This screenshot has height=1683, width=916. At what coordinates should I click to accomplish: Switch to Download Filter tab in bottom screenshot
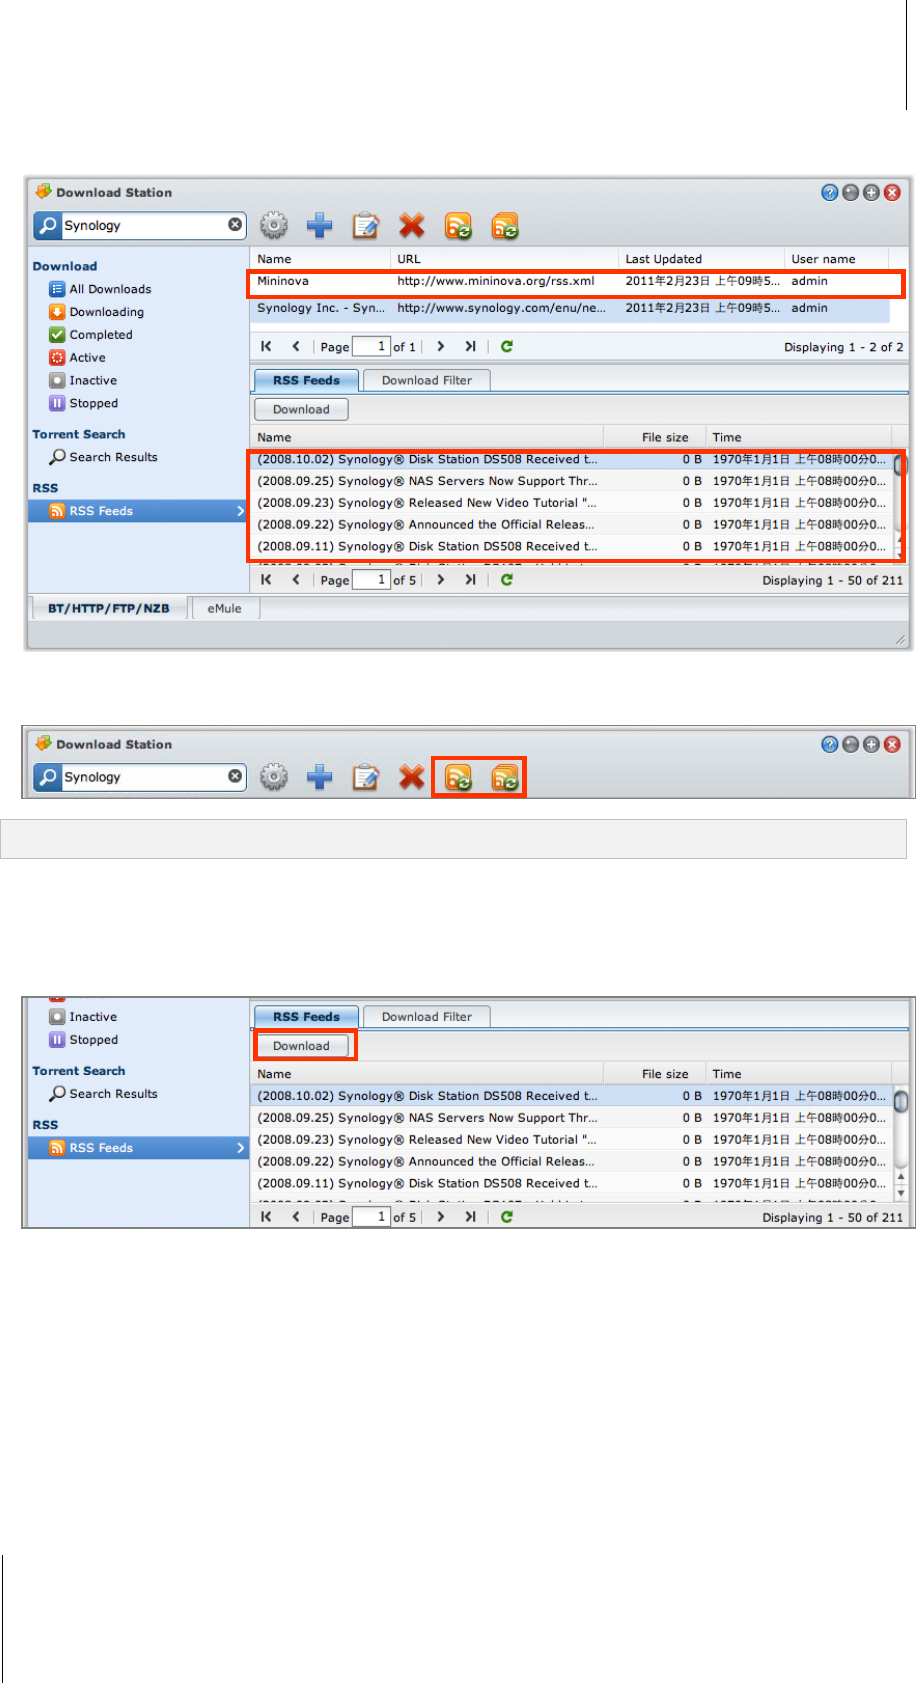(427, 1017)
